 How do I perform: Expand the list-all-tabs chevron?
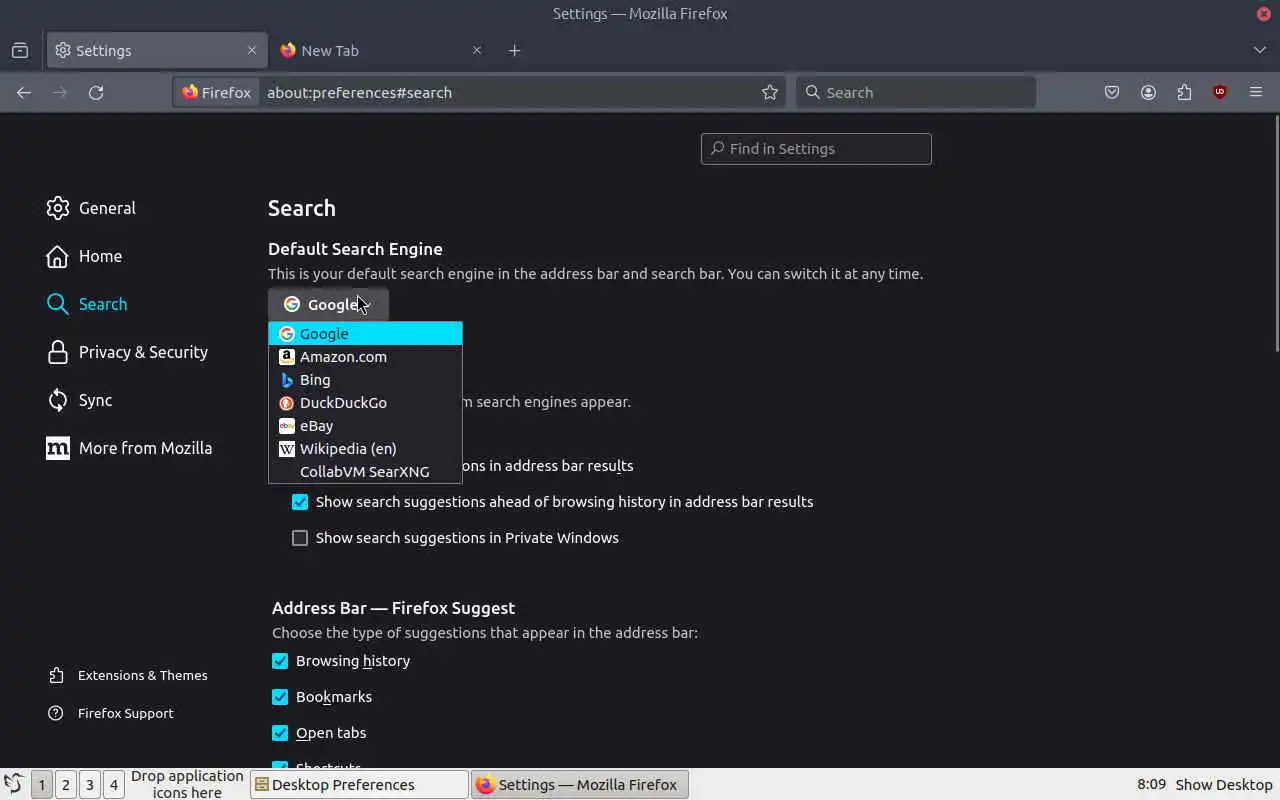(x=1259, y=50)
